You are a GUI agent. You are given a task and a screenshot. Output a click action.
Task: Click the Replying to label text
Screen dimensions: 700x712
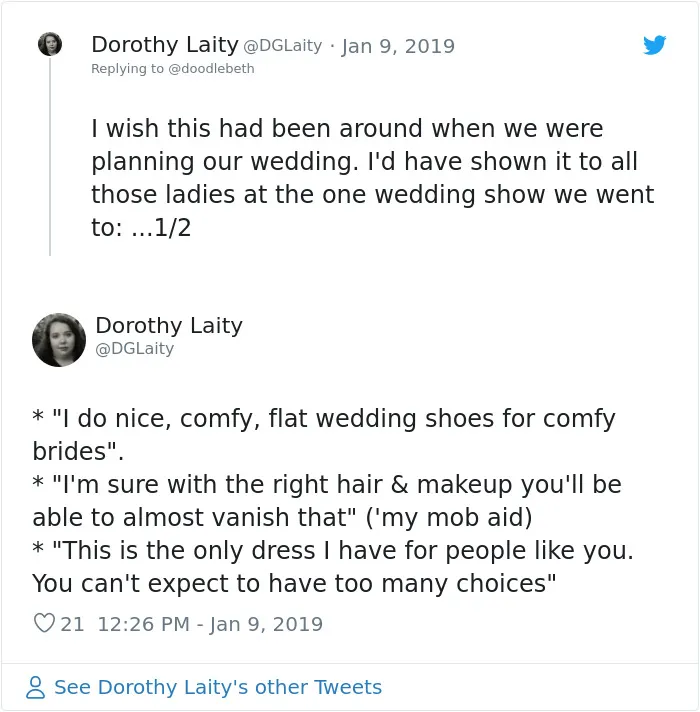128,69
